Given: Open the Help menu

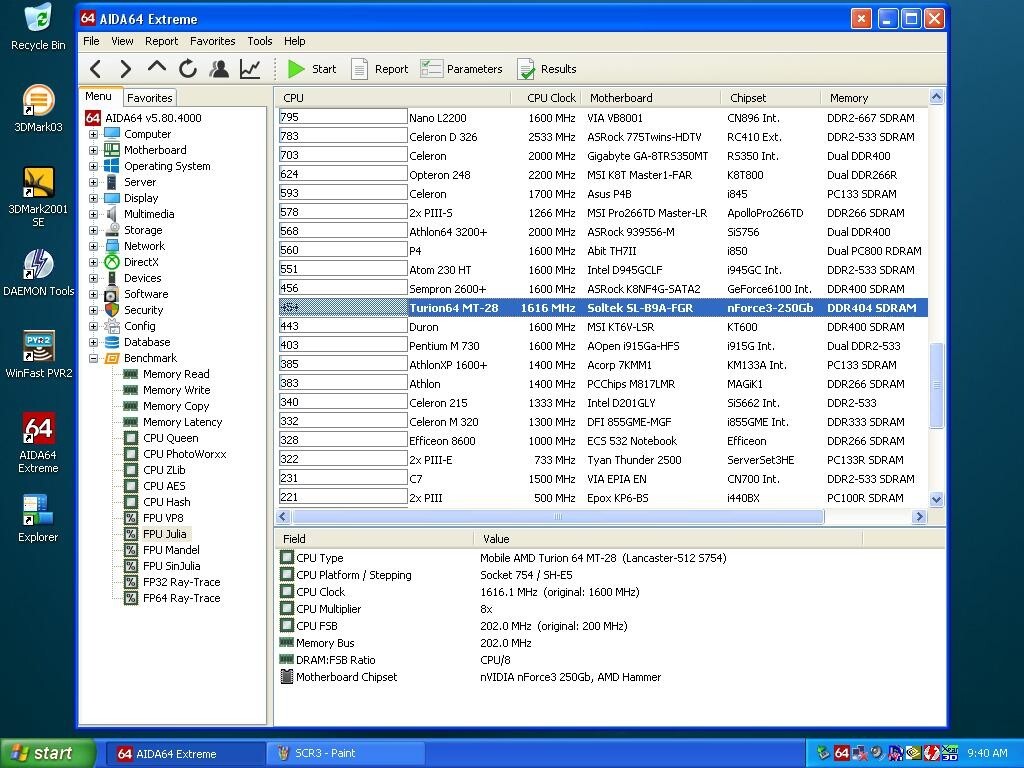Looking at the screenshot, I should (x=295, y=41).
